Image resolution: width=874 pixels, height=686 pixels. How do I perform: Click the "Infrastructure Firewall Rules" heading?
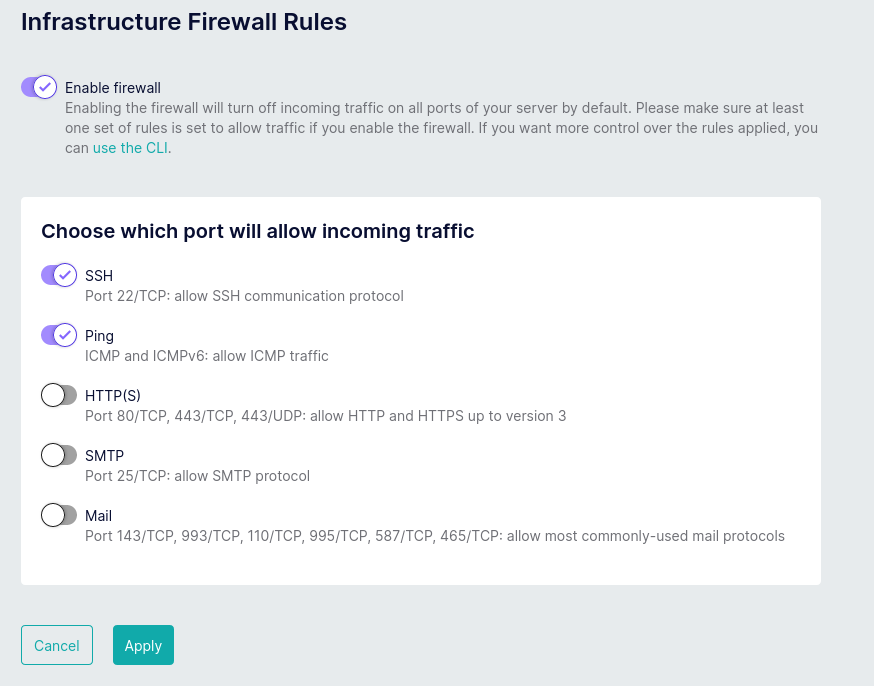pos(184,21)
